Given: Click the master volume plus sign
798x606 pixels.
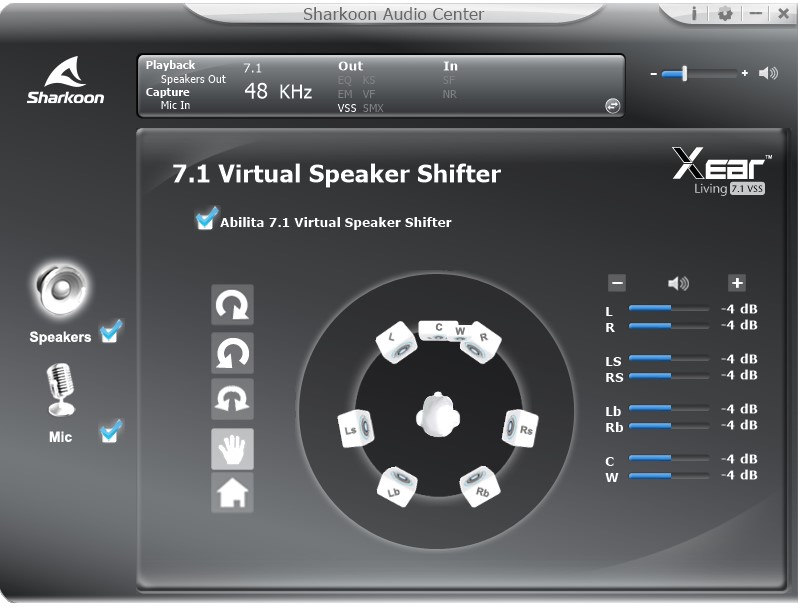Looking at the screenshot, I should pos(745,74).
